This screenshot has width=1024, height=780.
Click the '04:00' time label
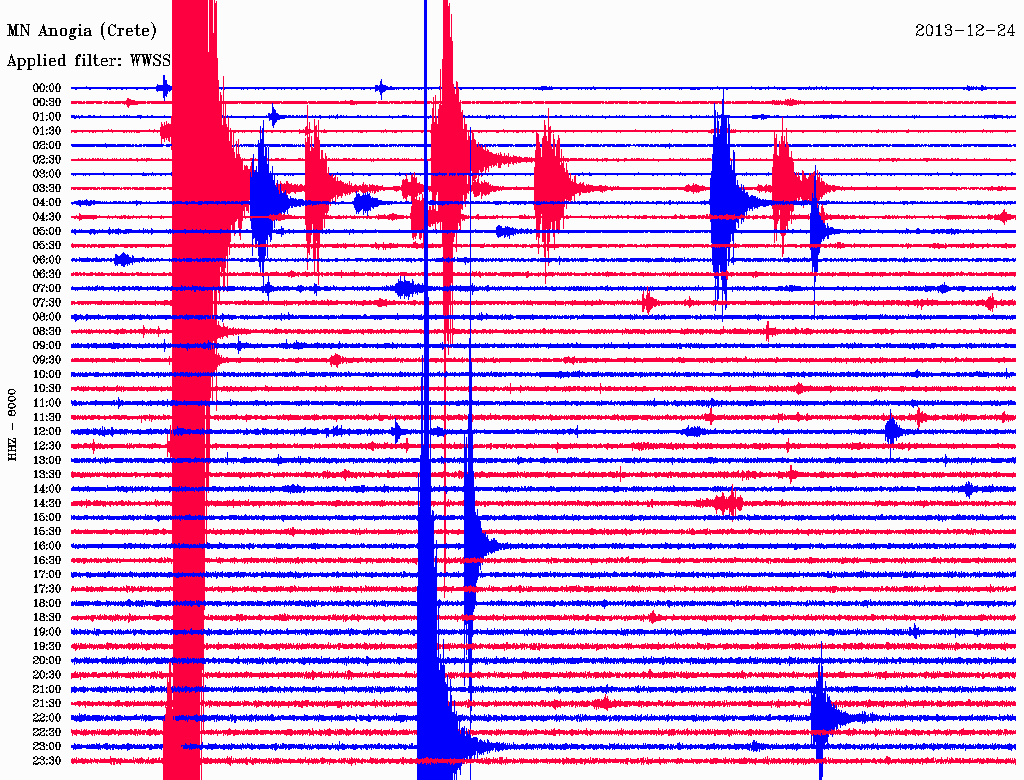pos(47,203)
